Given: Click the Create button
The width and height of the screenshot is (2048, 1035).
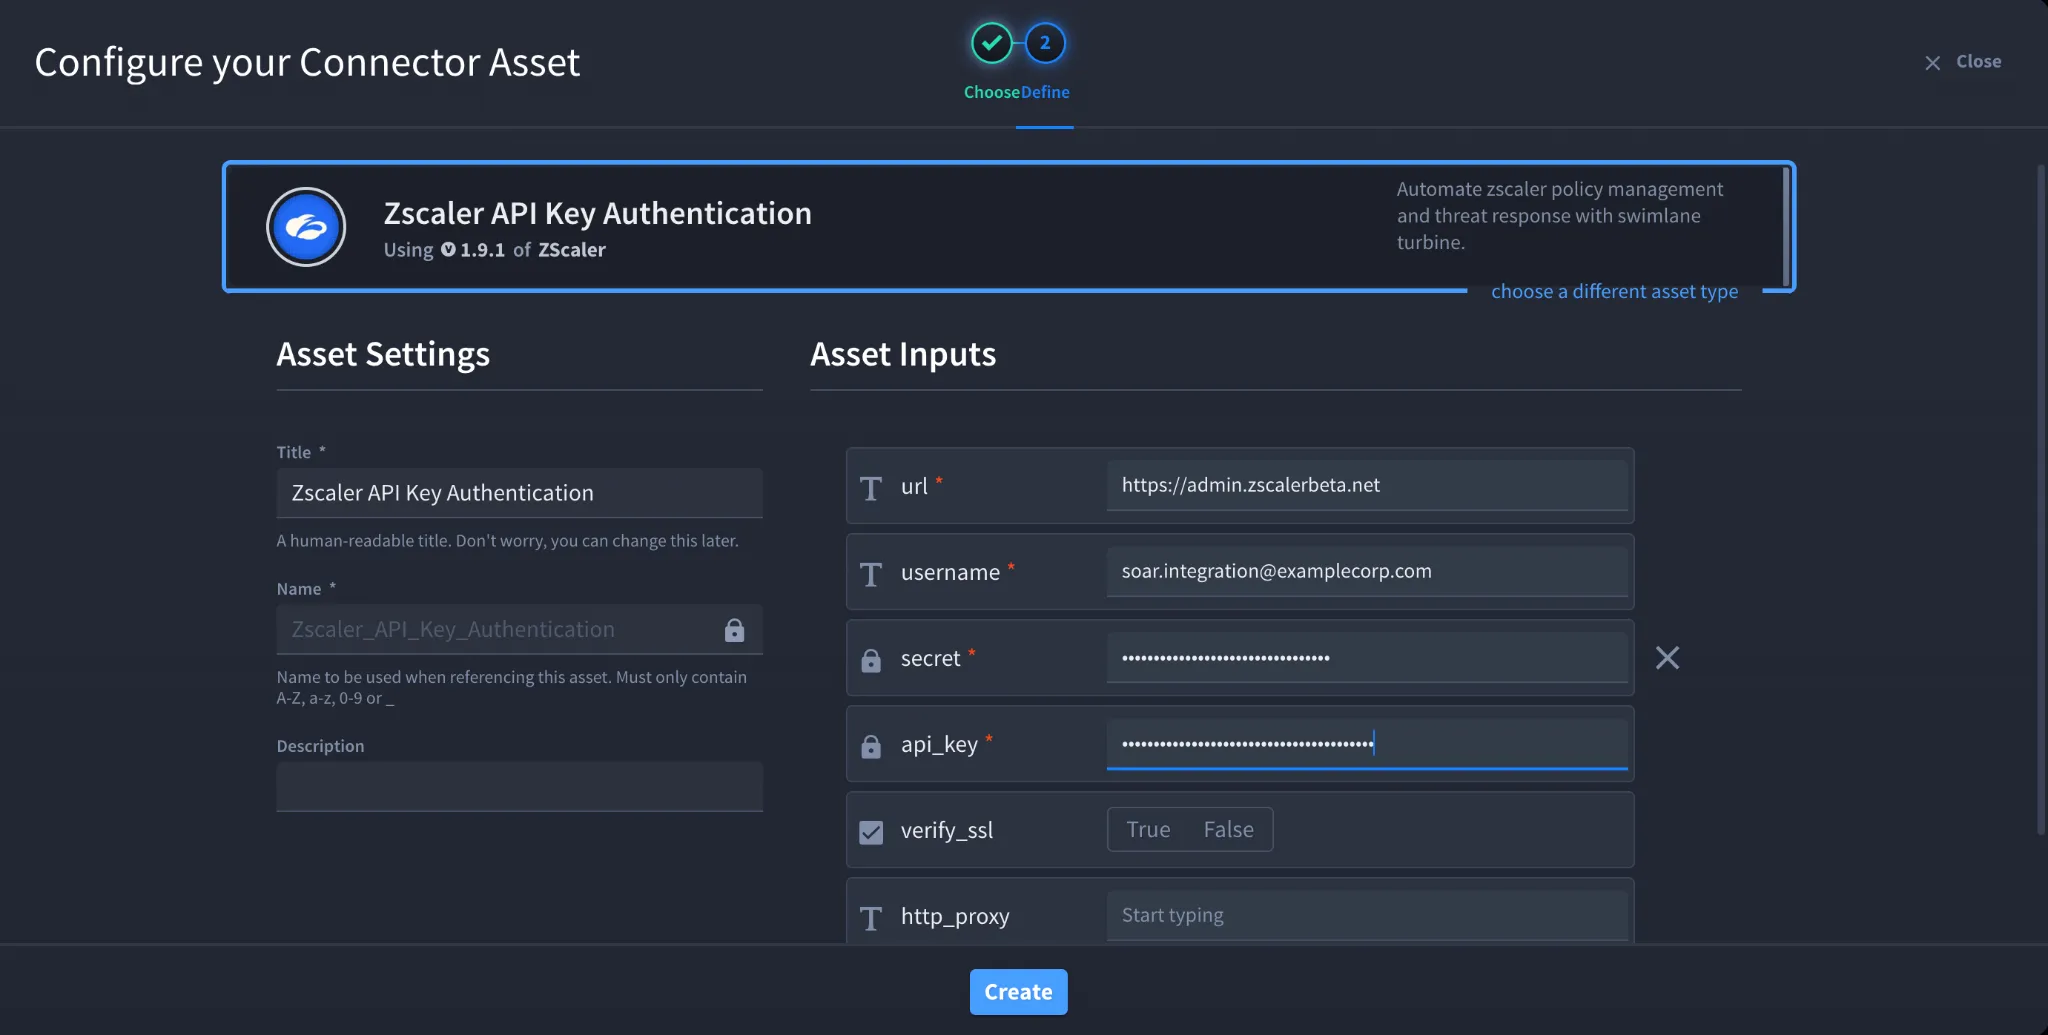Looking at the screenshot, I should pos(1018,992).
